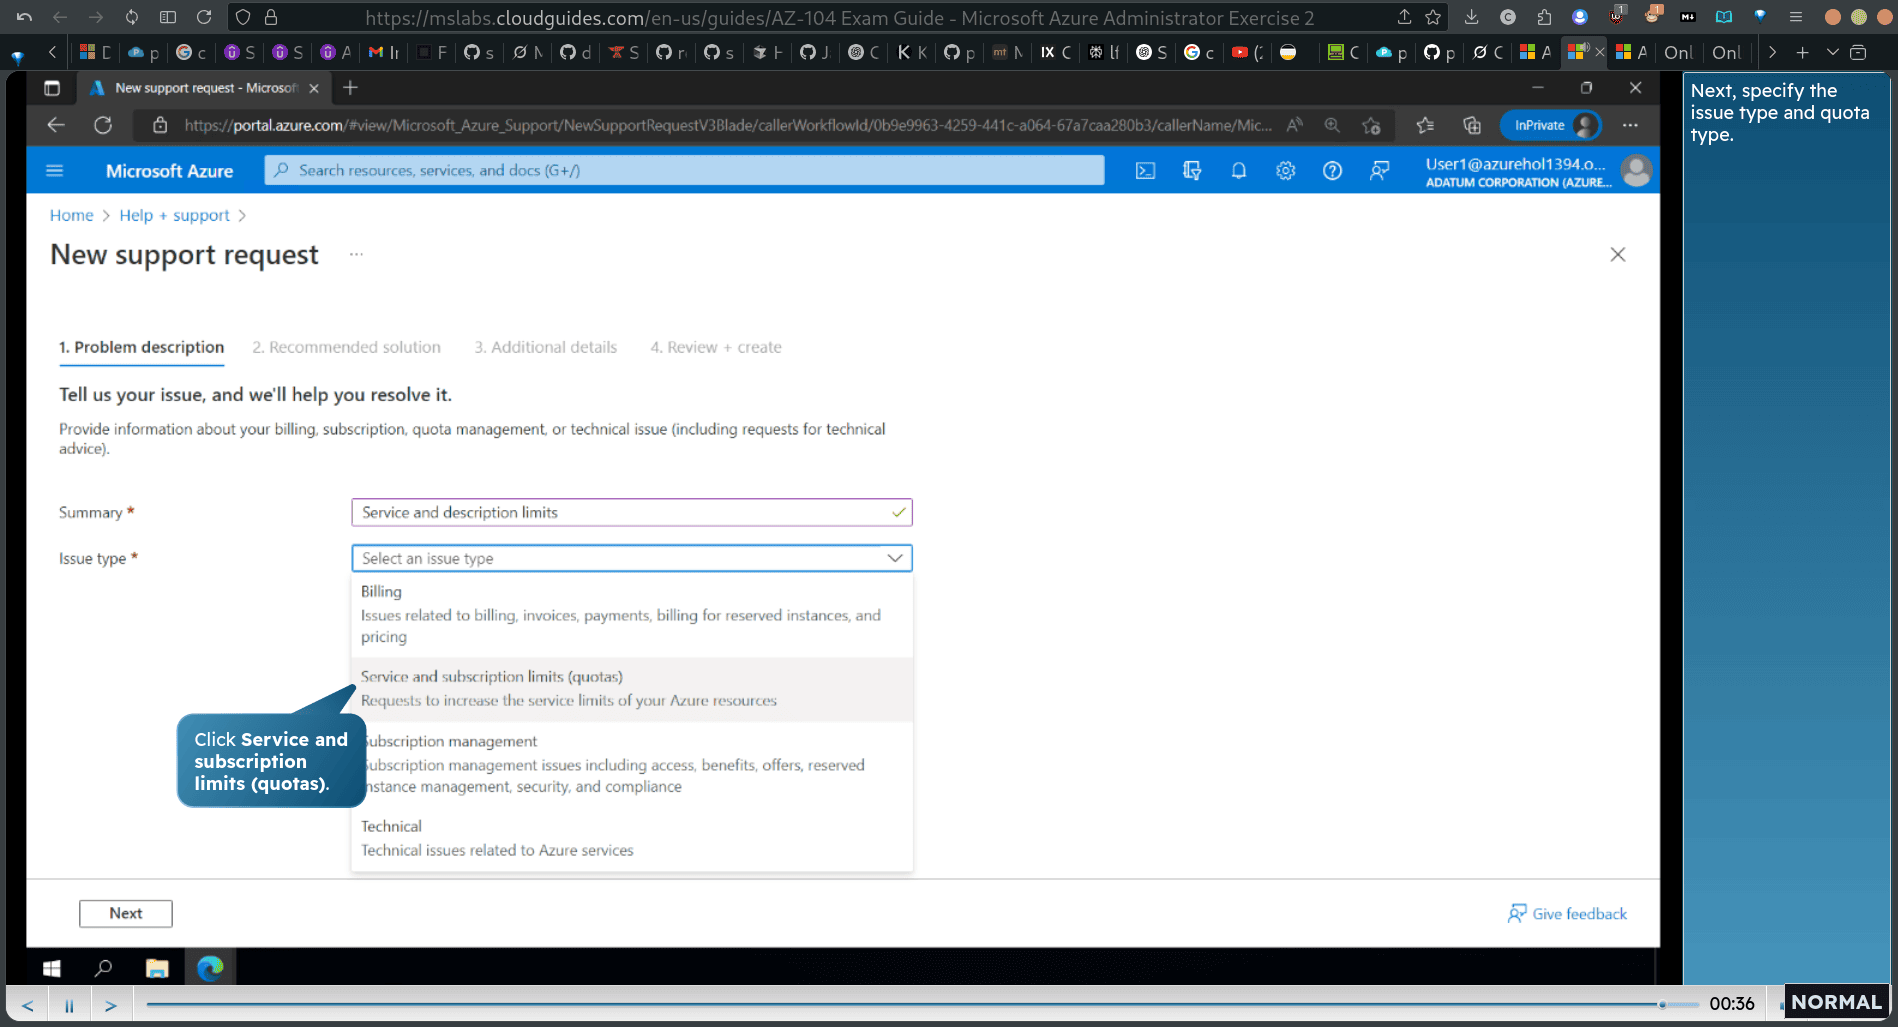Viewport: 1898px width, 1027px height.
Task: Choose Technical issue type option
Action: [x=632, y=838]
